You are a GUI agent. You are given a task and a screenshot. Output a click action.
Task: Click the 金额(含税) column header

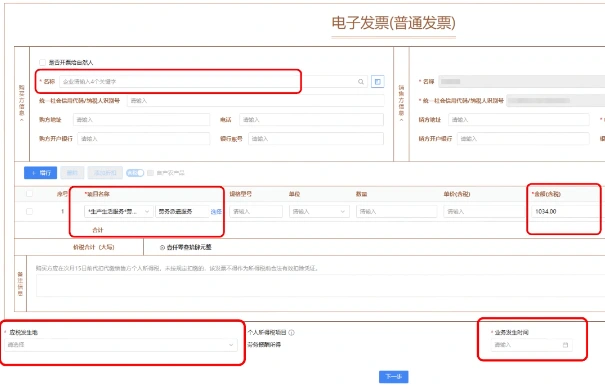pos(546,194)
